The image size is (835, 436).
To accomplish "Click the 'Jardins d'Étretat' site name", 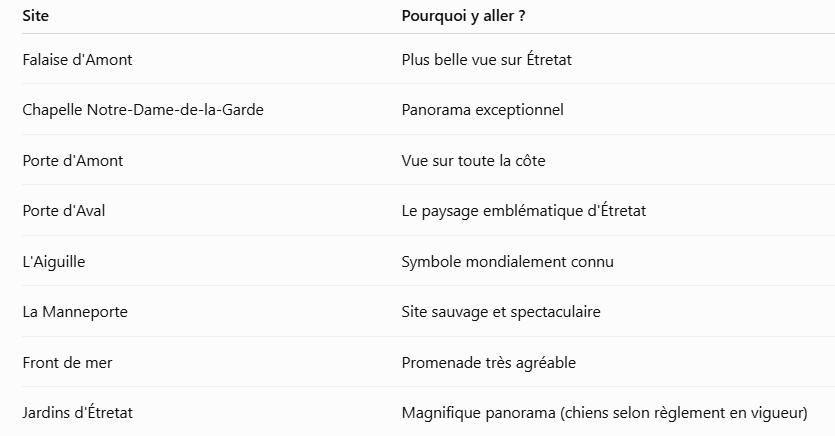I will [77, 413].
